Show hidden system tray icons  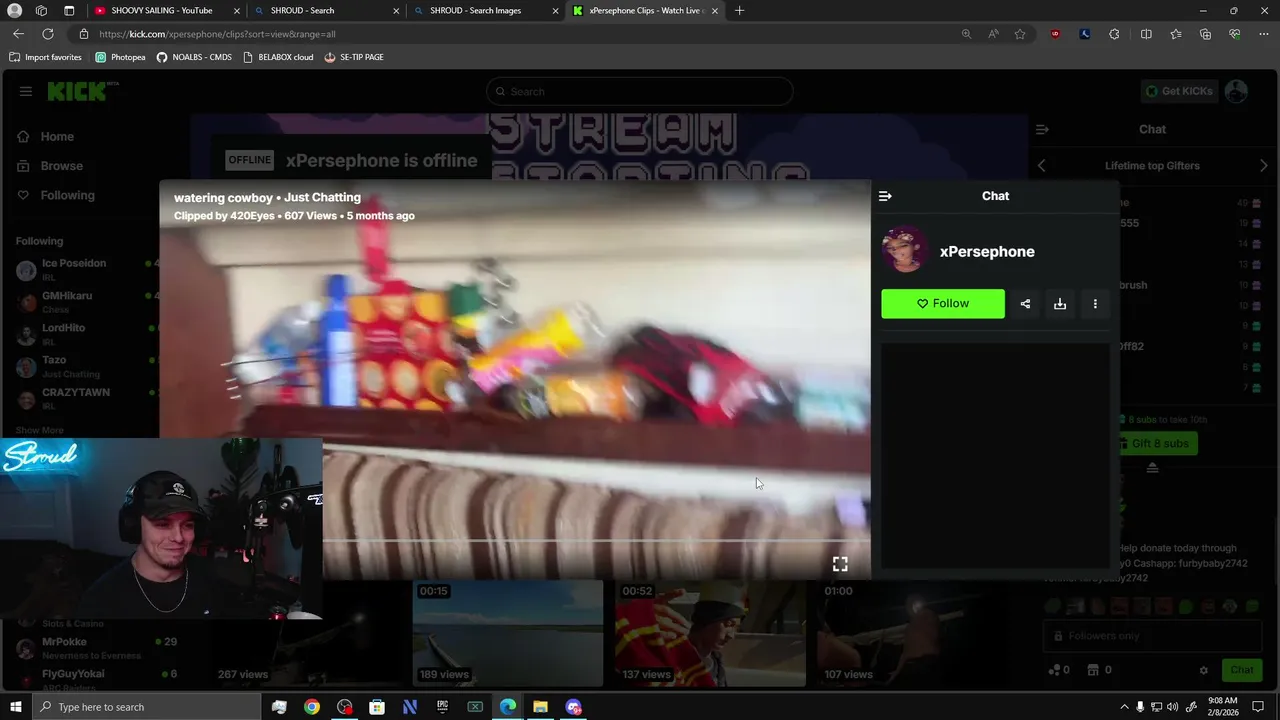click(1124, 707)
